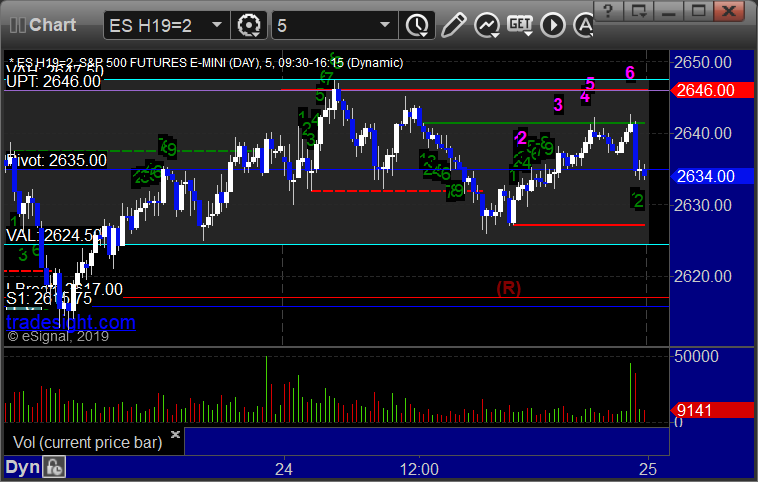Open the chart type line icon
The image size is (758, 482).
pos(487,25)
